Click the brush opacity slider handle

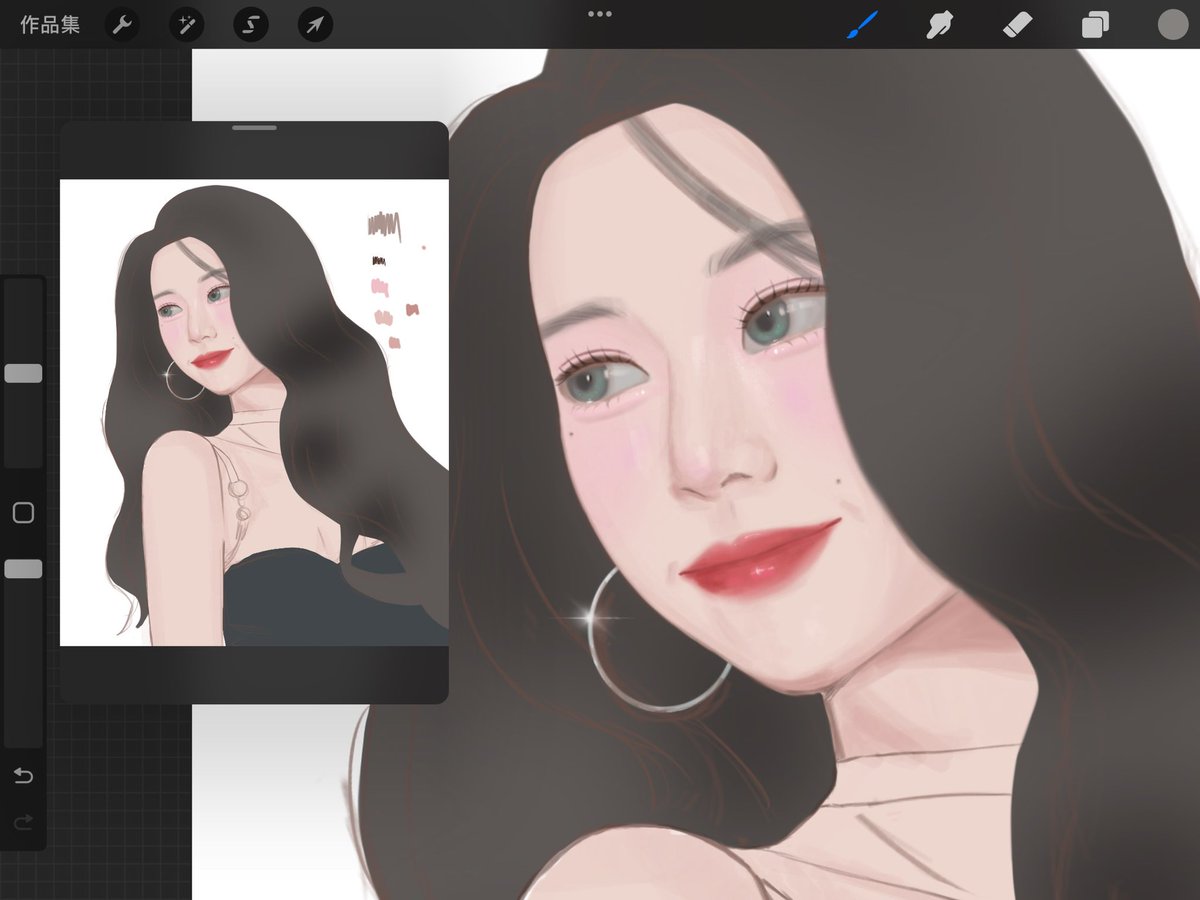click(23, 569)
